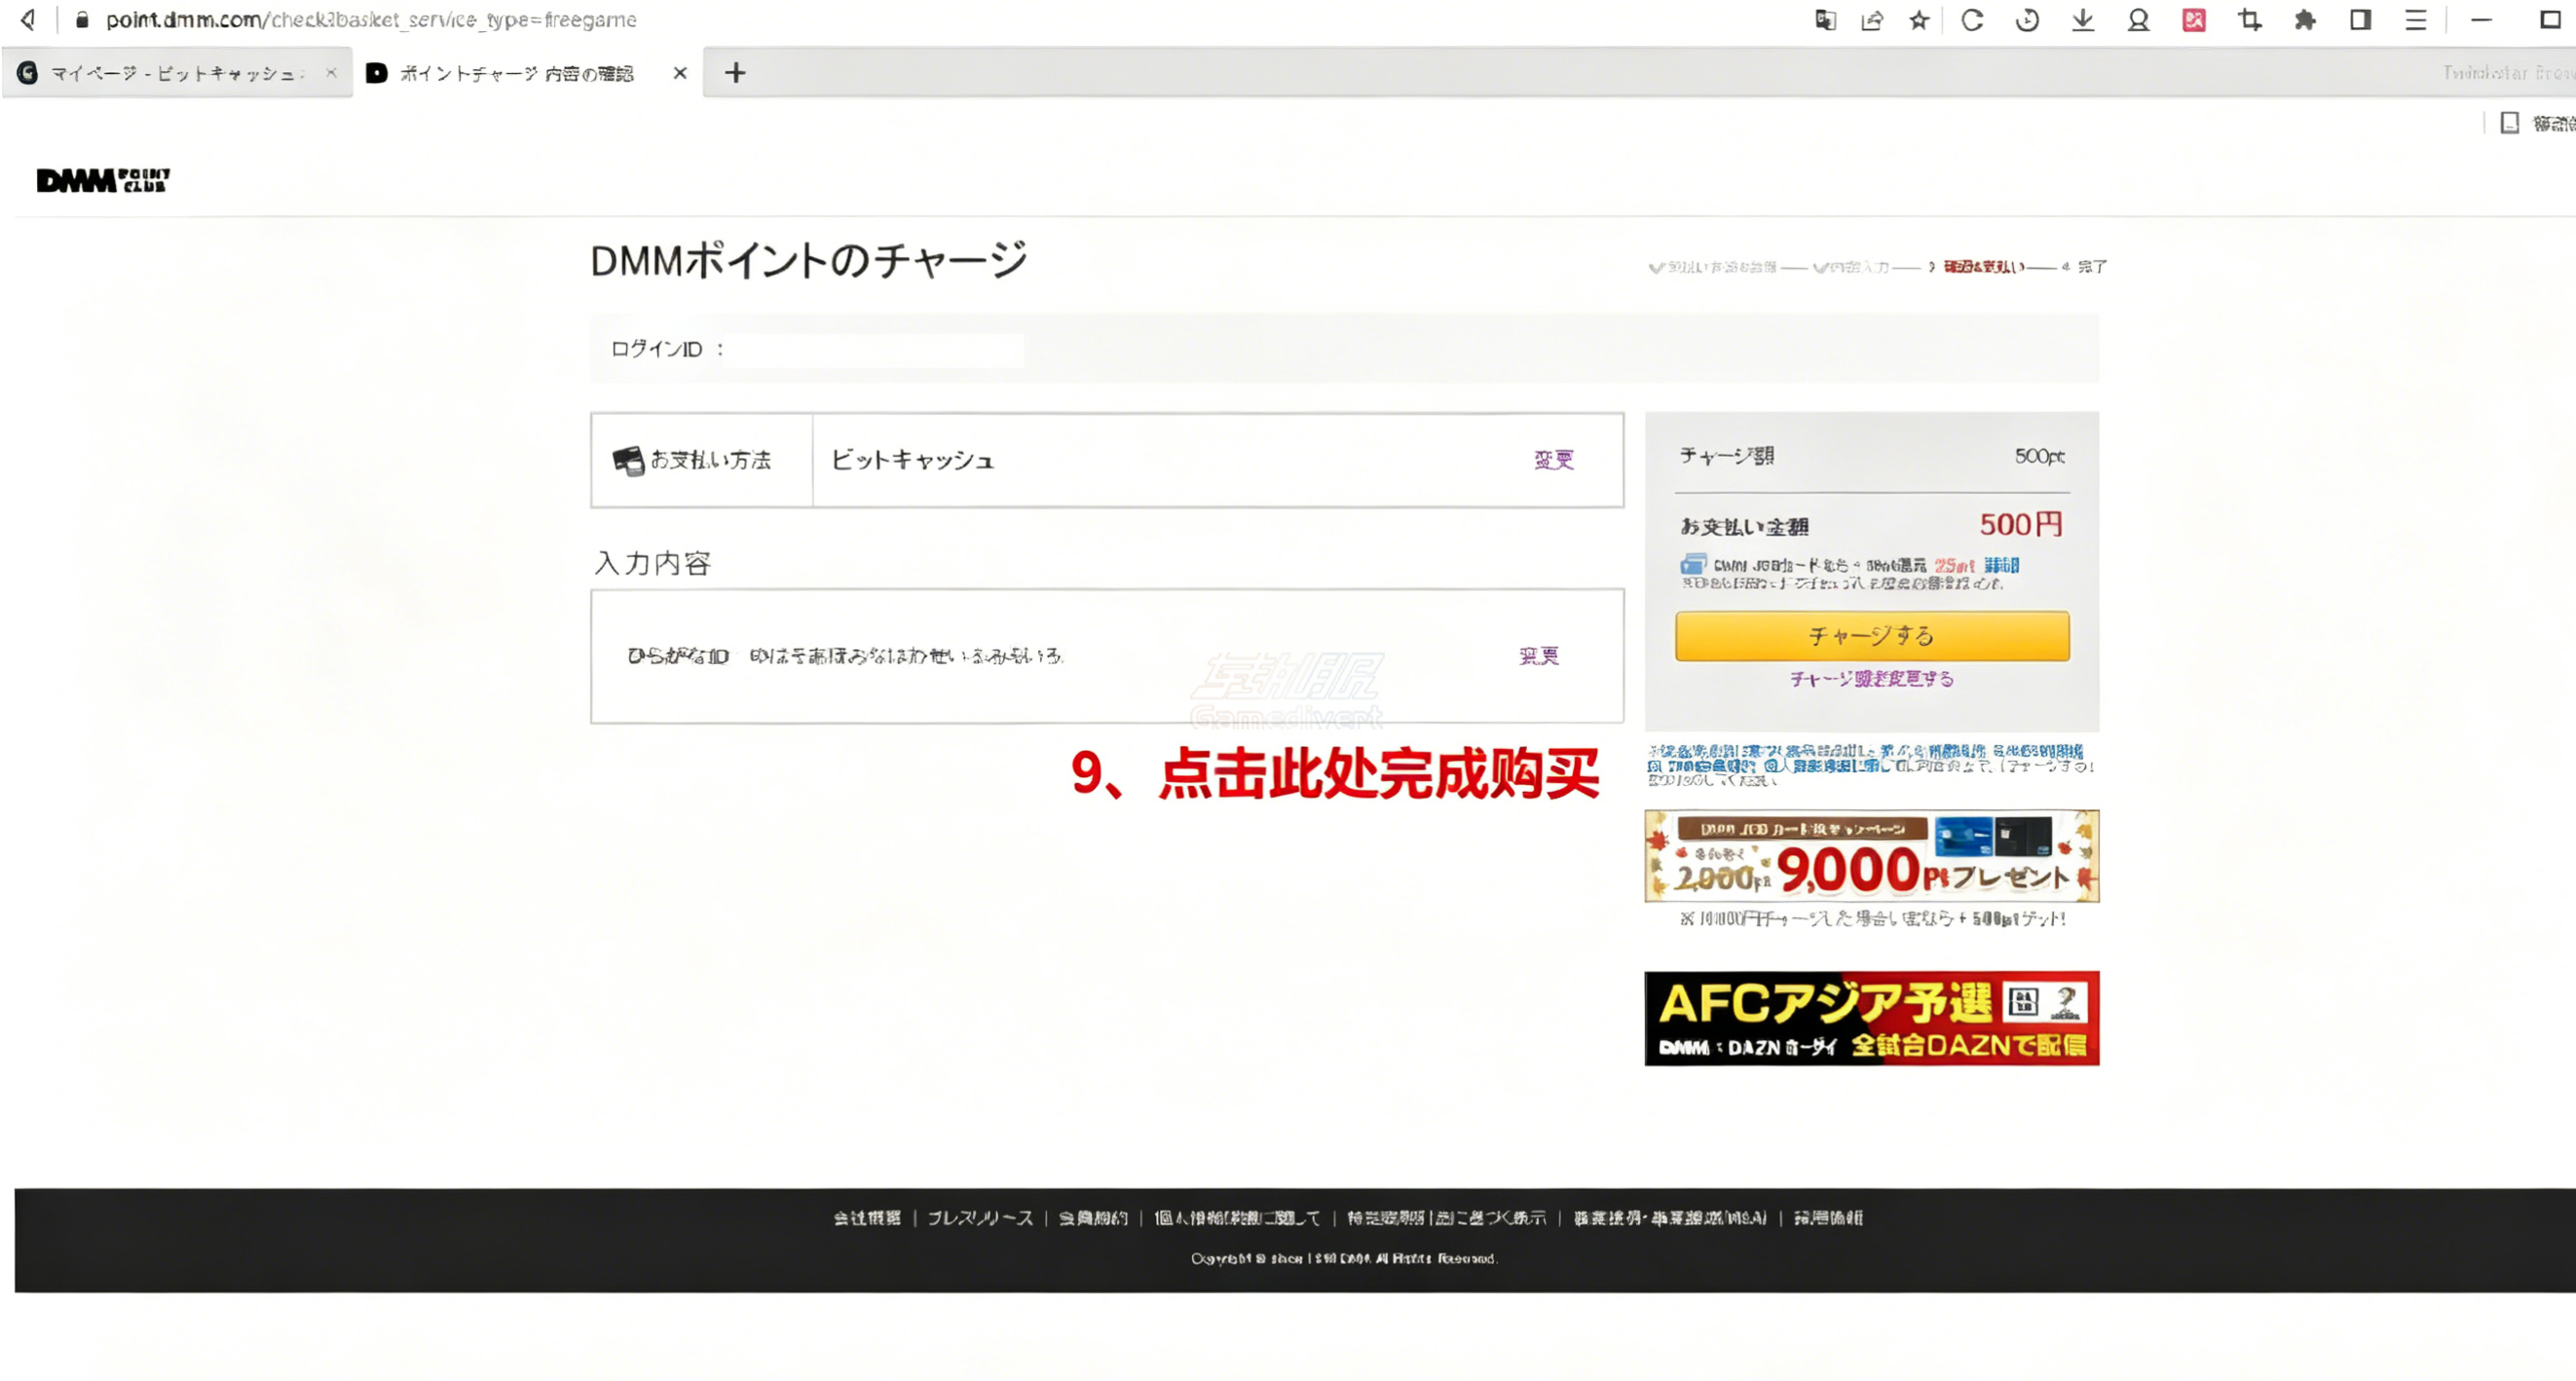
Task: Open browsing history clock icon
Action: click(2027, 20)
